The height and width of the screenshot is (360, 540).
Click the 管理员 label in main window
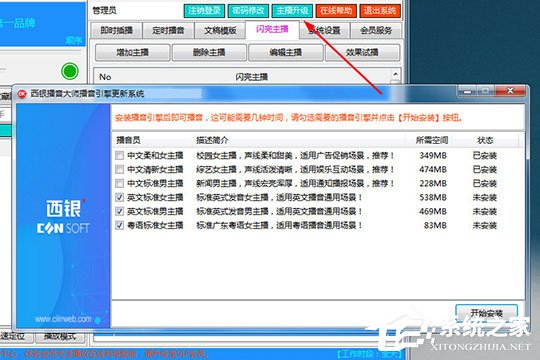(x=105, y=11)
